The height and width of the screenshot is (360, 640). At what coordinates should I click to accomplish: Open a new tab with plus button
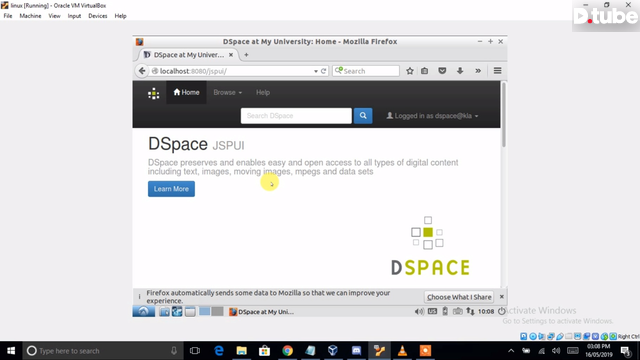tap(246, 55)
